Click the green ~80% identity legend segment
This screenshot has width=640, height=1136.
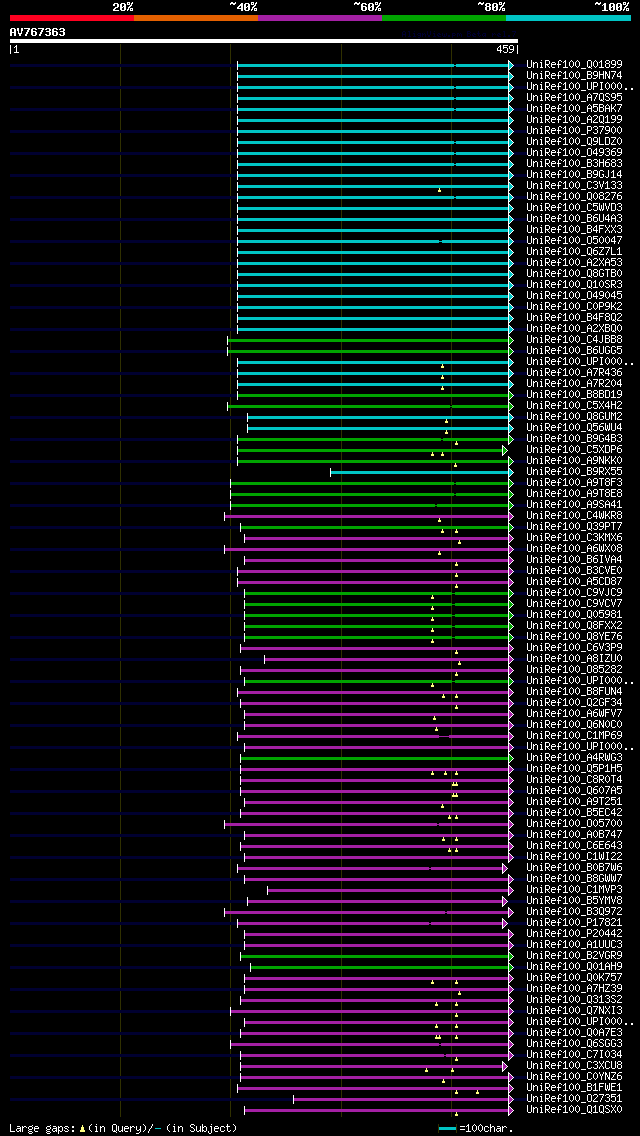[x=444, y=17]
